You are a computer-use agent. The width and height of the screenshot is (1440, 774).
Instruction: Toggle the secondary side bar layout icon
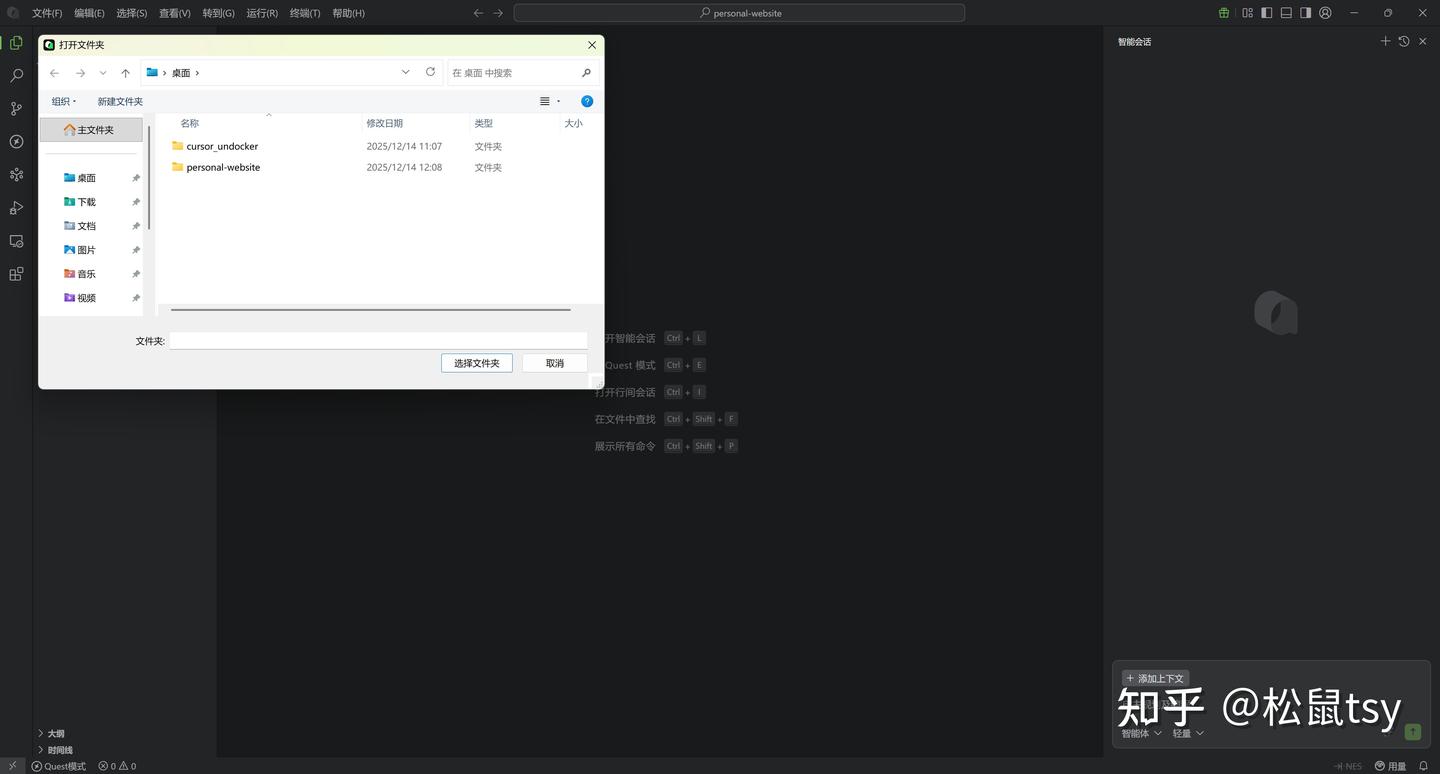(x=1305, y=13)
